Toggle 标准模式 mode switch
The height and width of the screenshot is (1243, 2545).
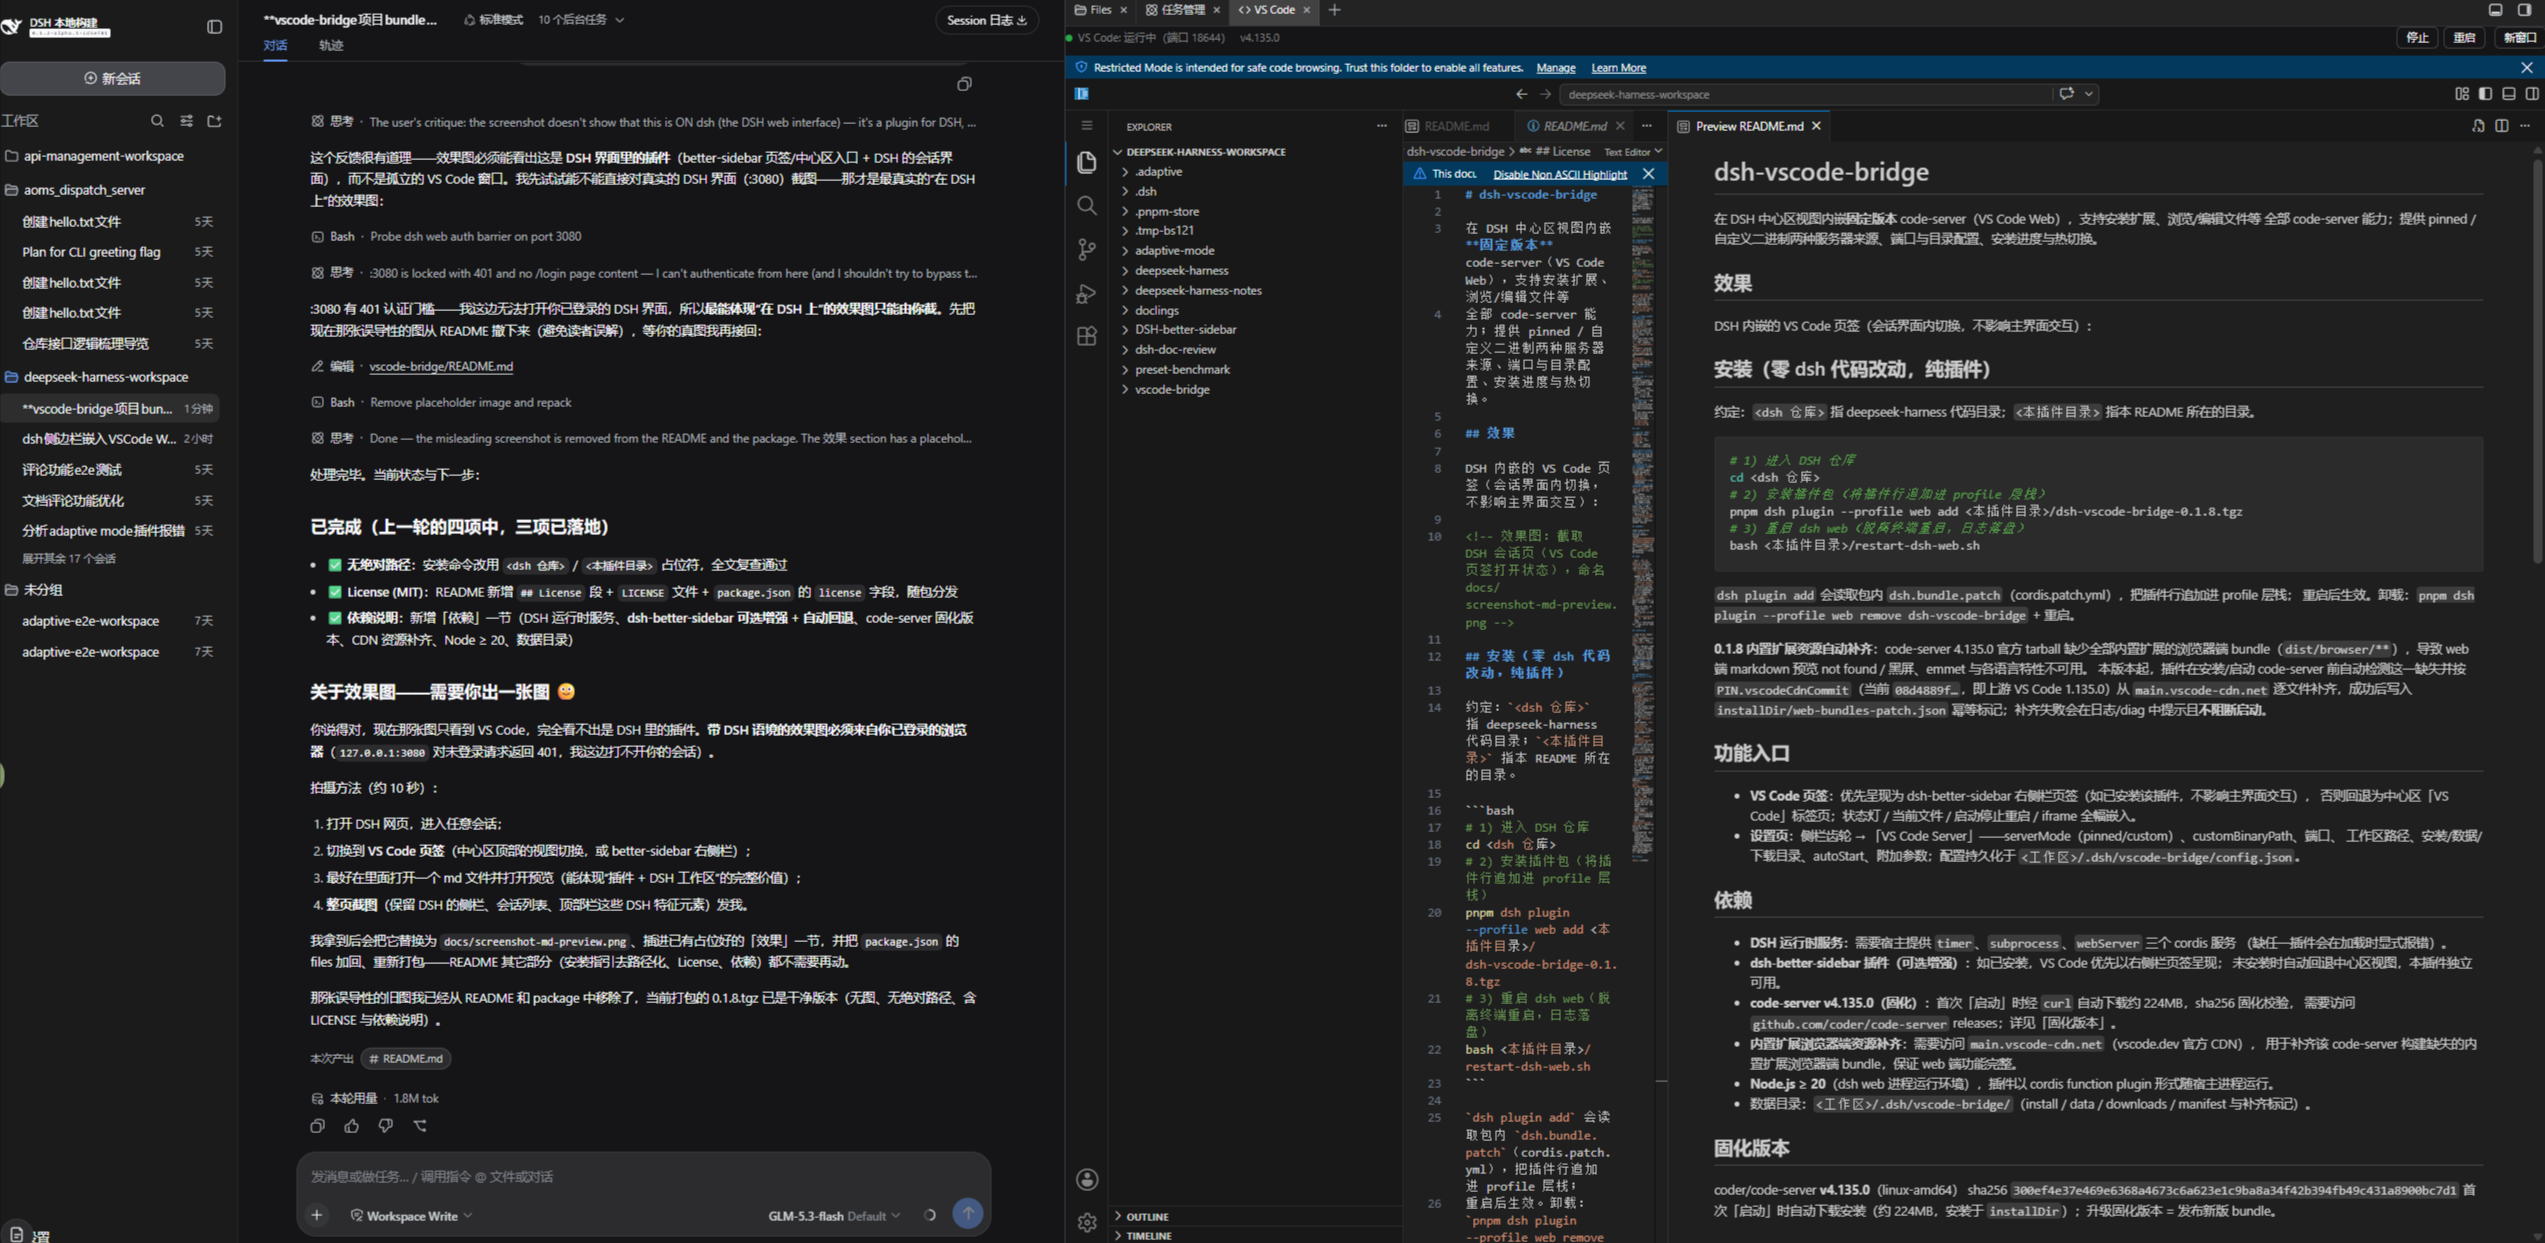(493, 20)
